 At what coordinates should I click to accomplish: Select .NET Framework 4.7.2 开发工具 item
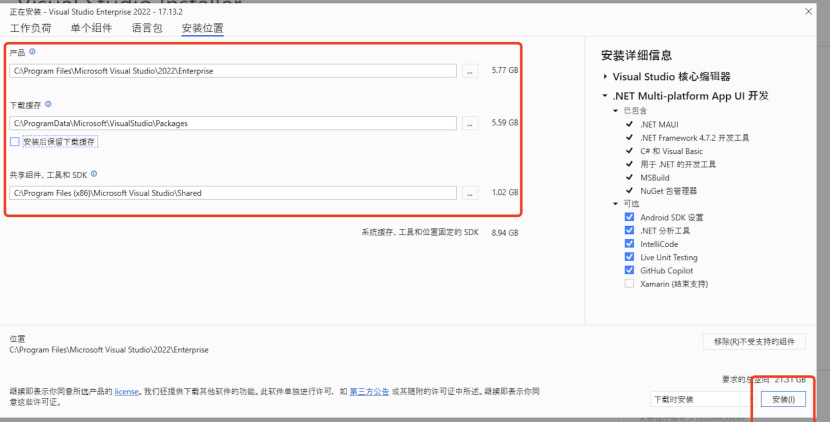(x=694, y=138)
